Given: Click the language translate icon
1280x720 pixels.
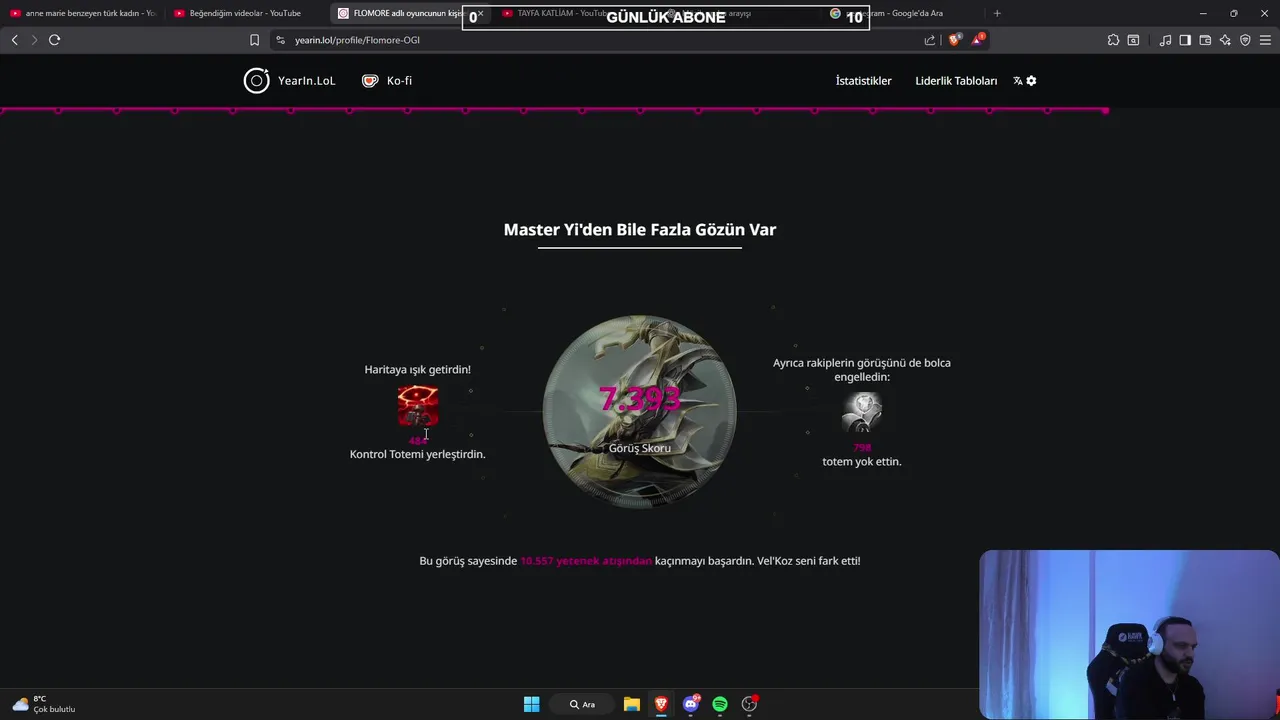Looking at the screenshot, I should tap(1018, 81).
